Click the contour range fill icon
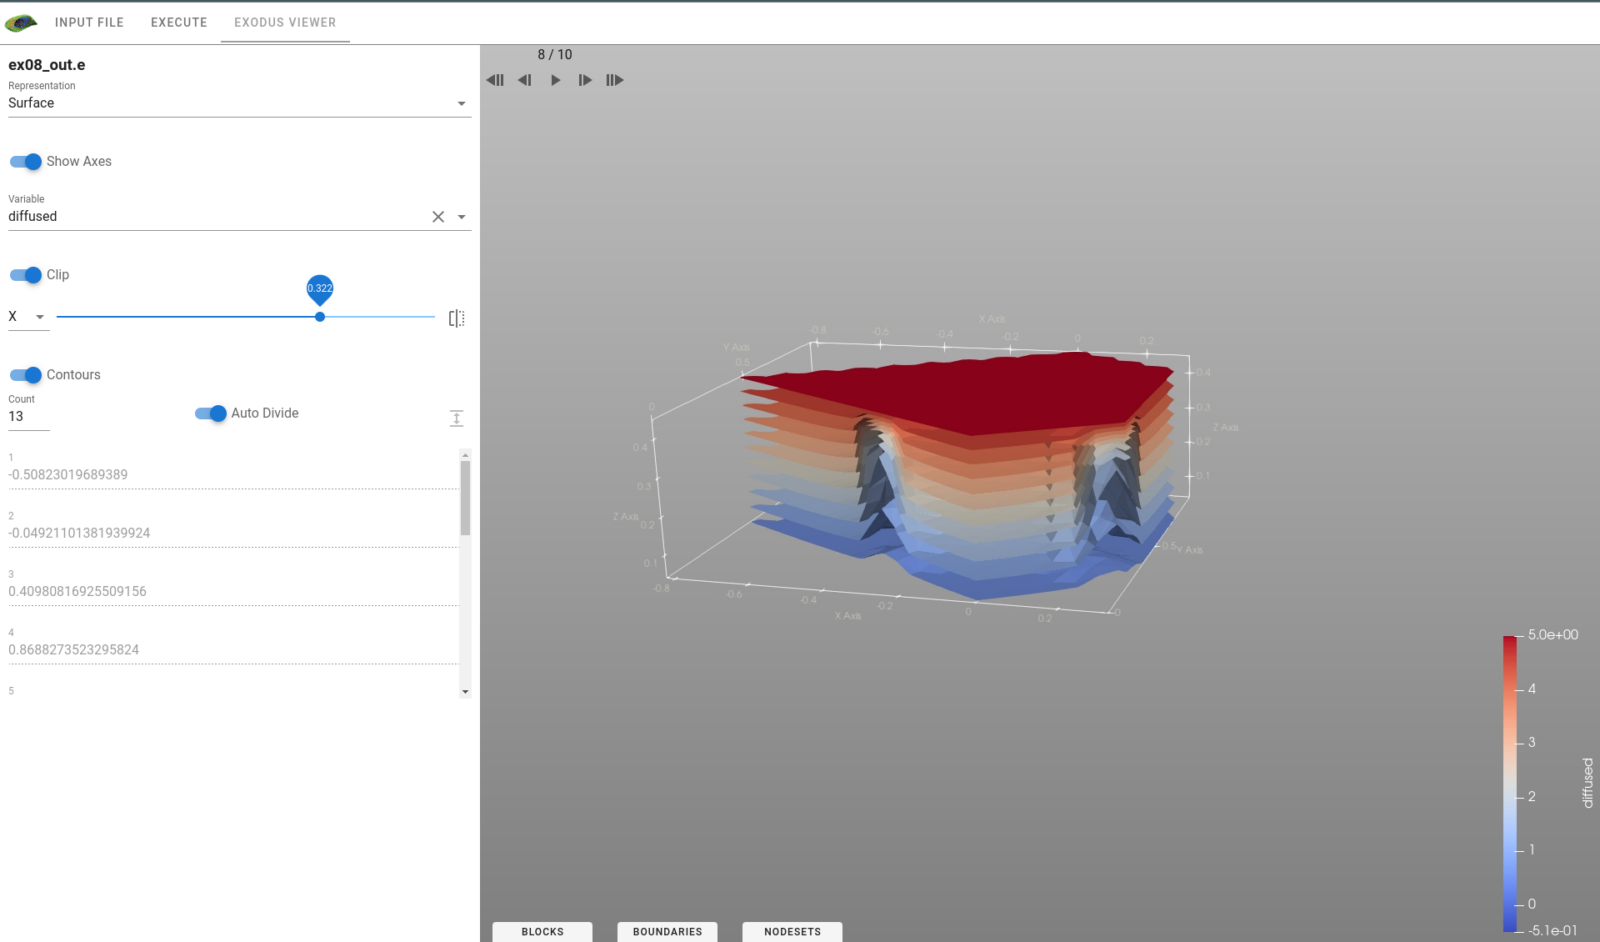Image resolution: width=1600 pixels, height=942 pixels. point(457,417)
